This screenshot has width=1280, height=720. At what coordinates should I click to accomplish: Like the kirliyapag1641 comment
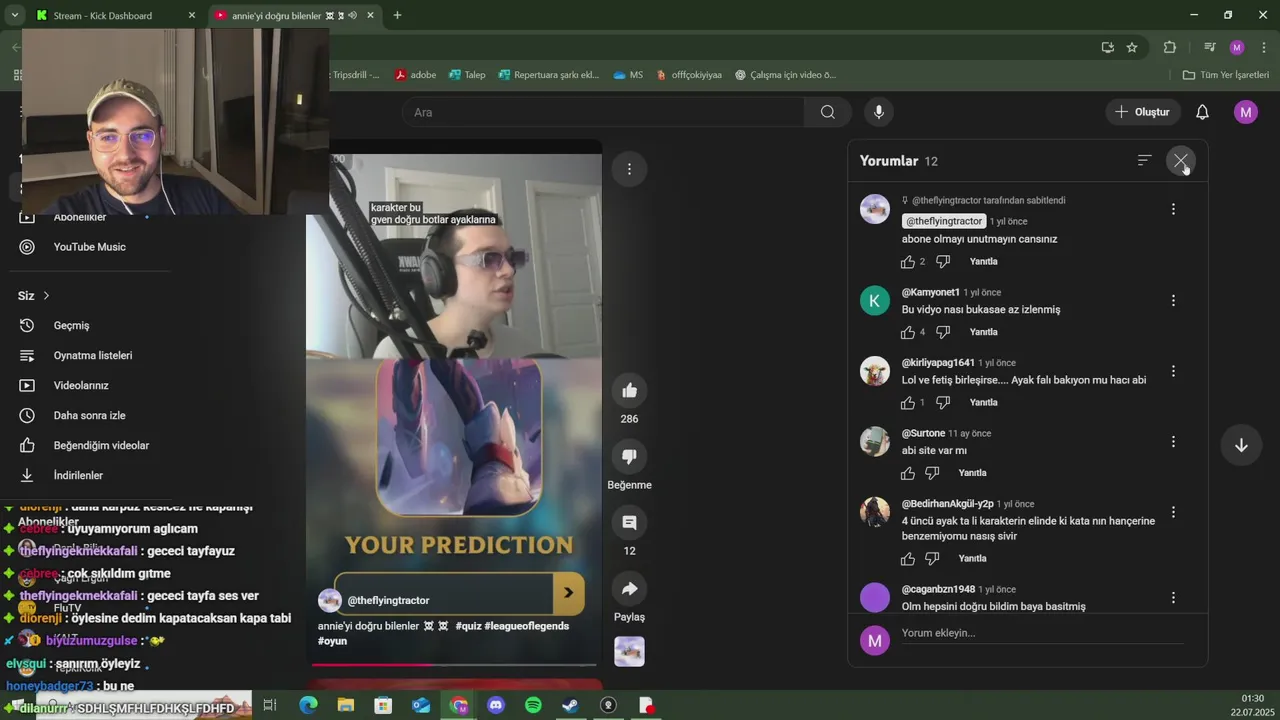[908, 403]
